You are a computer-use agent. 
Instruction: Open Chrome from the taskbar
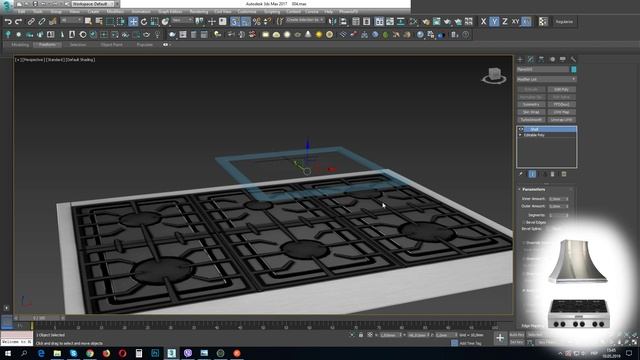pyautogui.click(x=90, y=353)
